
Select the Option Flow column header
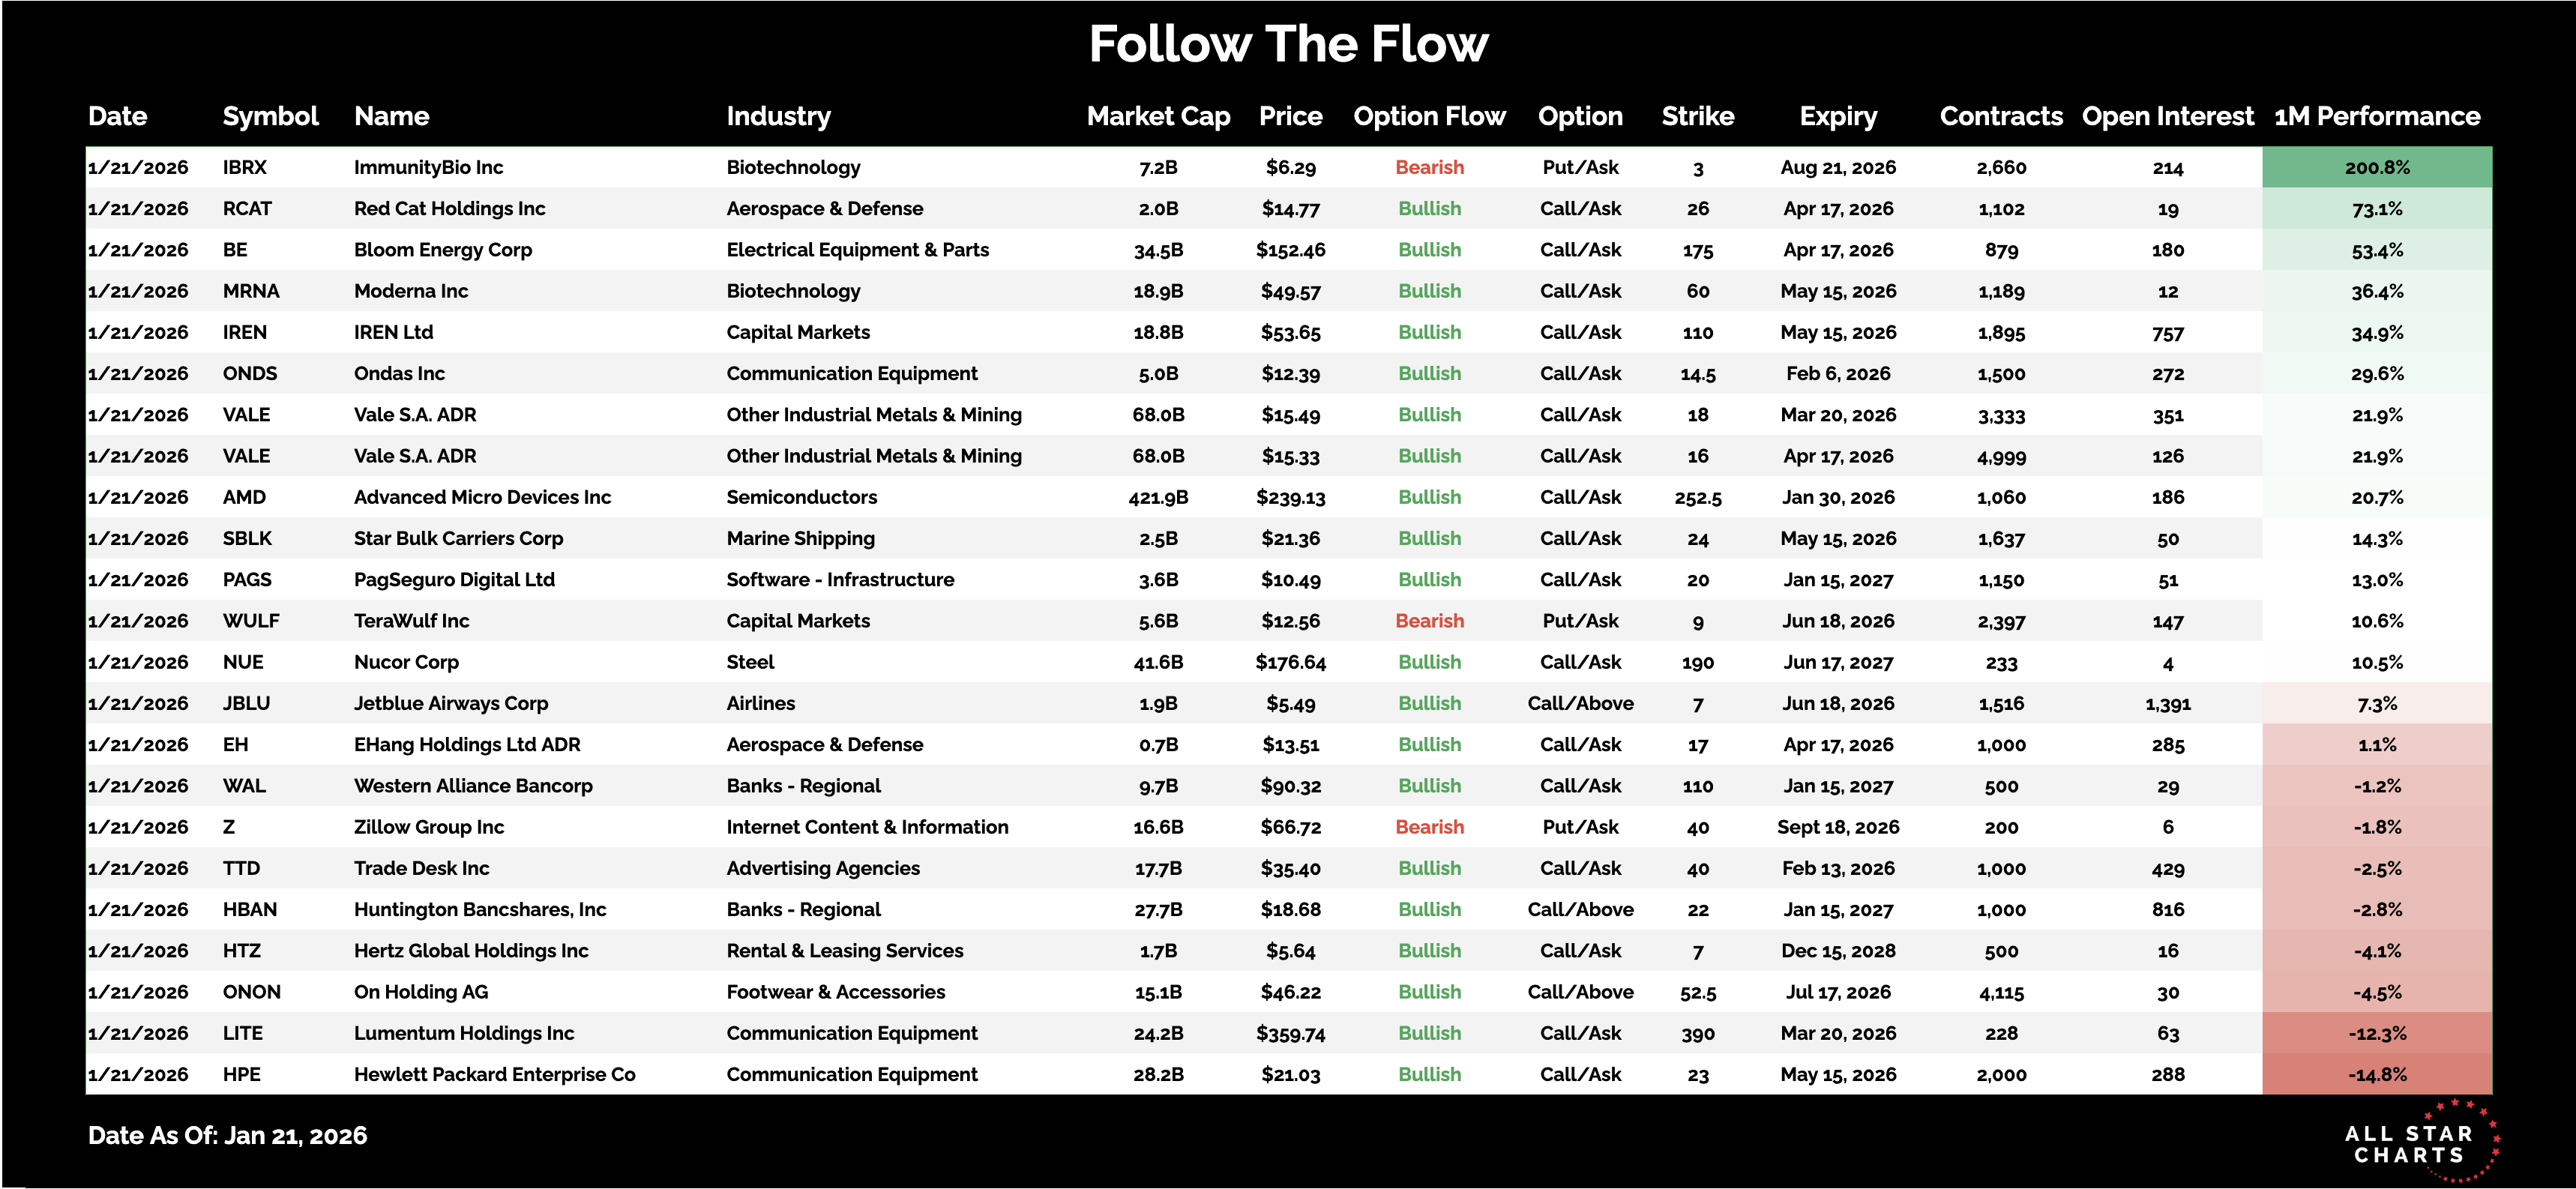pos(1429,116)
